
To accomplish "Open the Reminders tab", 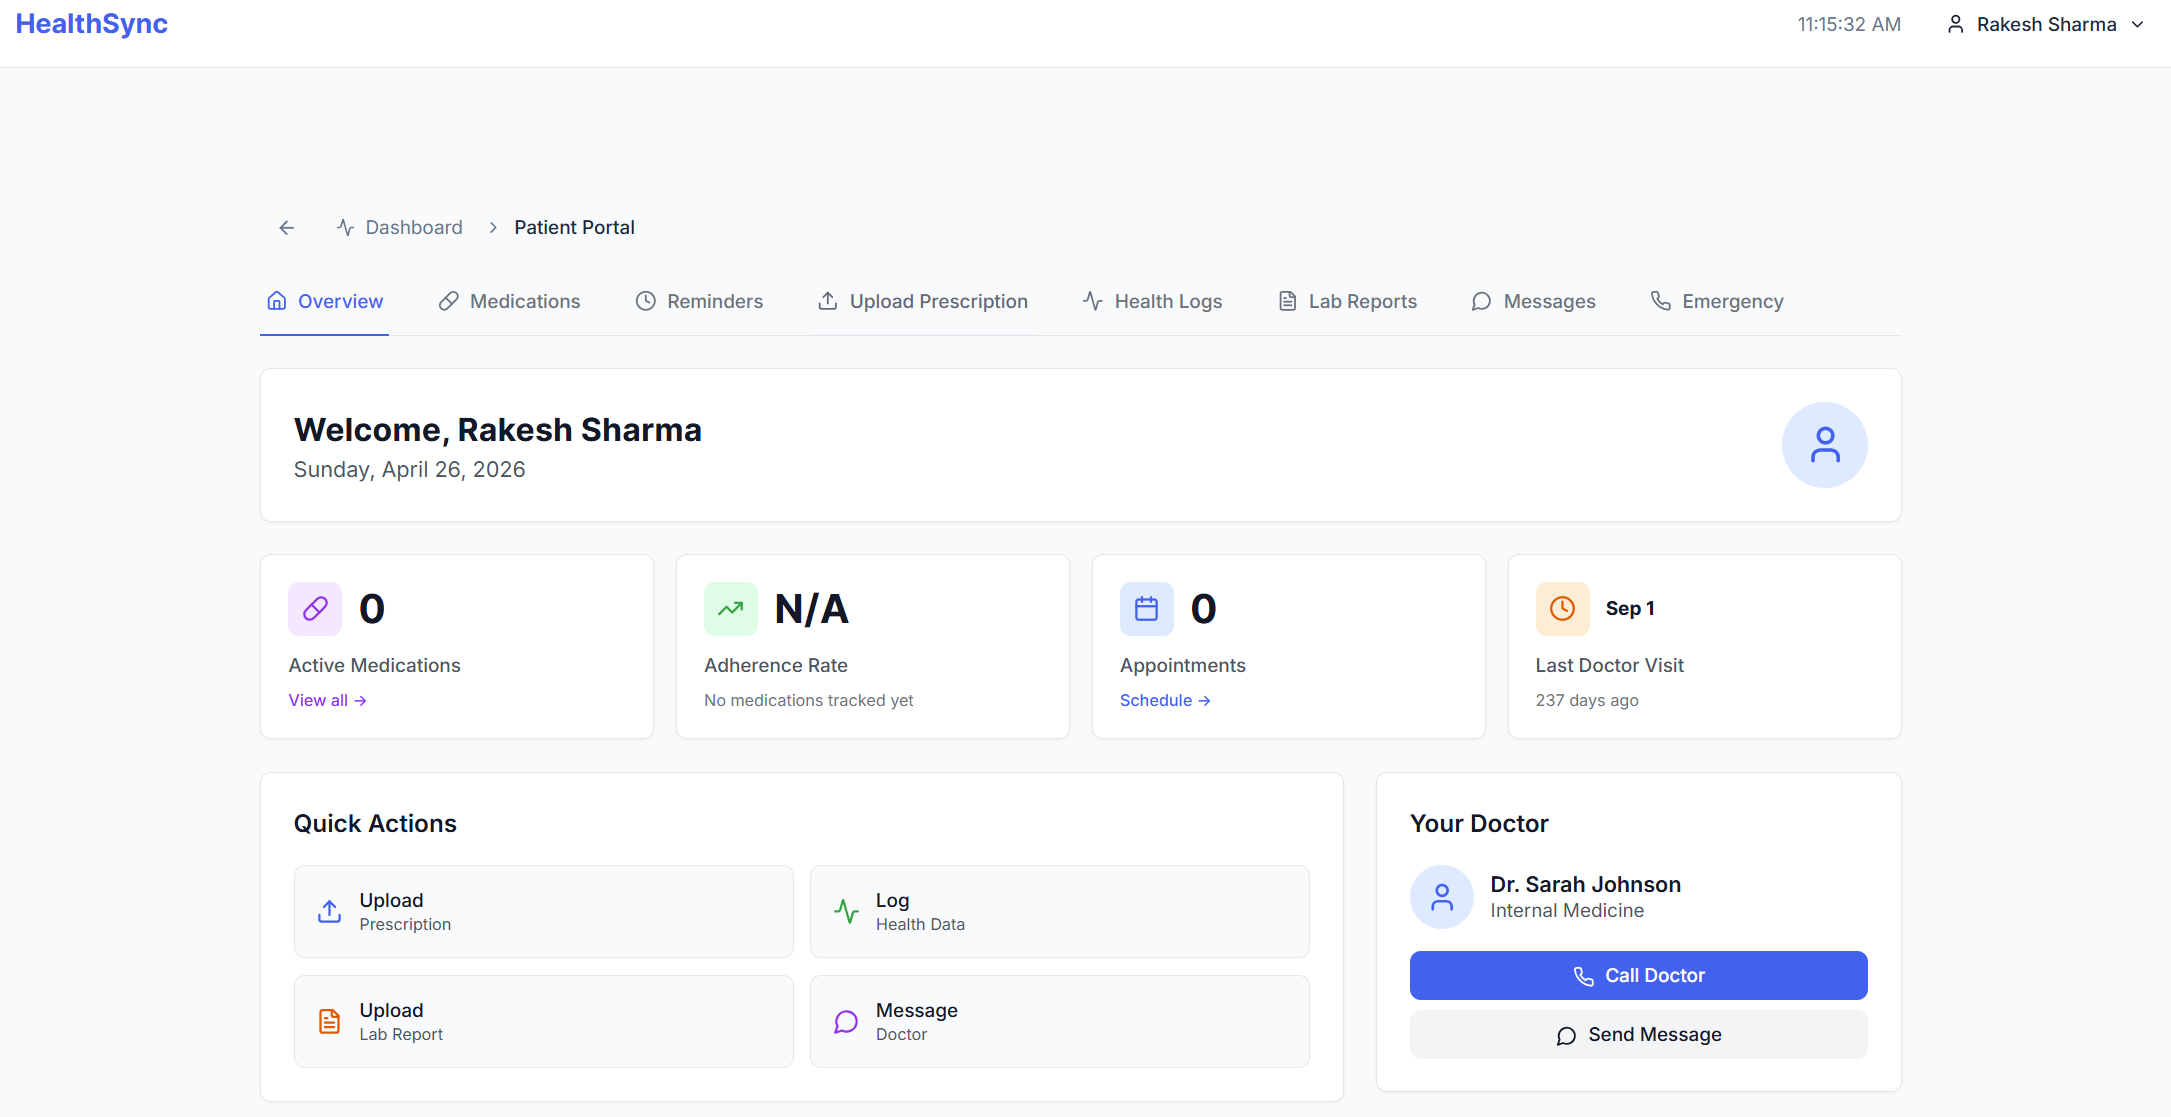I will (700, 301).
